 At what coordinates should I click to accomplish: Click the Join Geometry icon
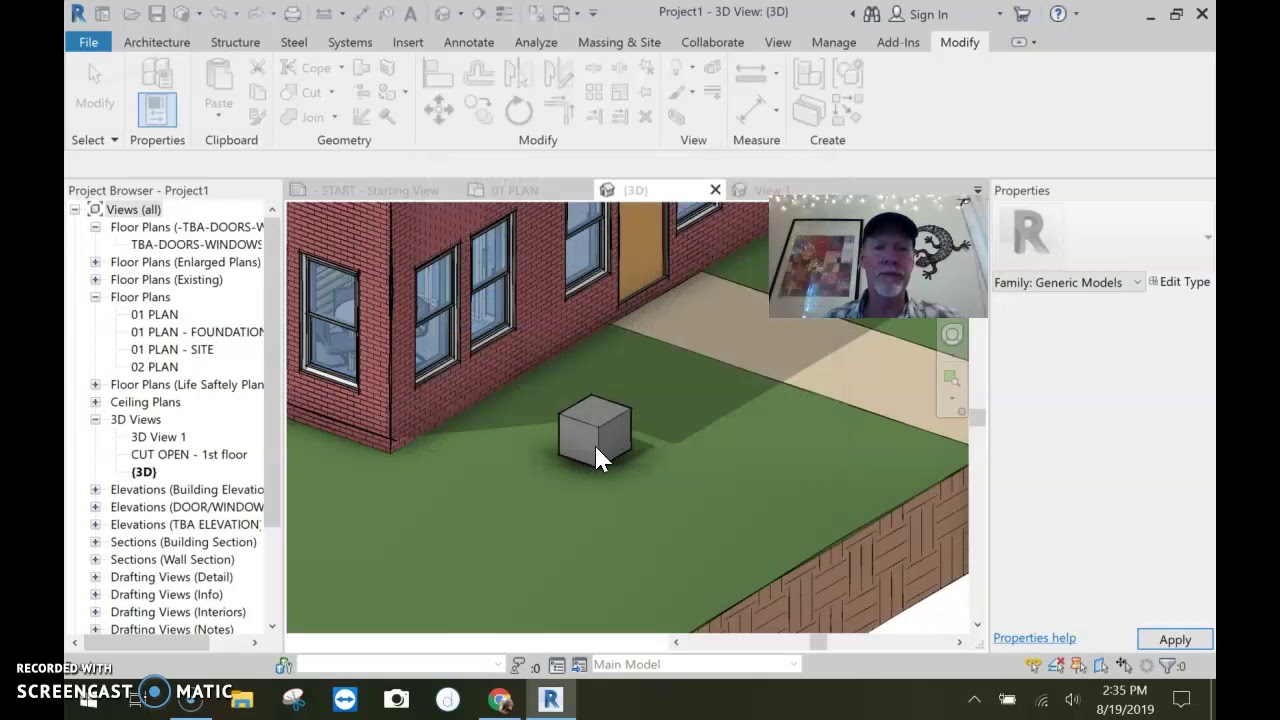[x=289, y=117]
